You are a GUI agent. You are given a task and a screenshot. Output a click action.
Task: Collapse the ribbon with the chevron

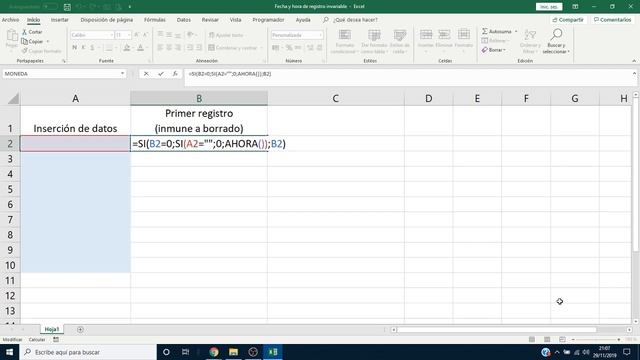point(634,61)
